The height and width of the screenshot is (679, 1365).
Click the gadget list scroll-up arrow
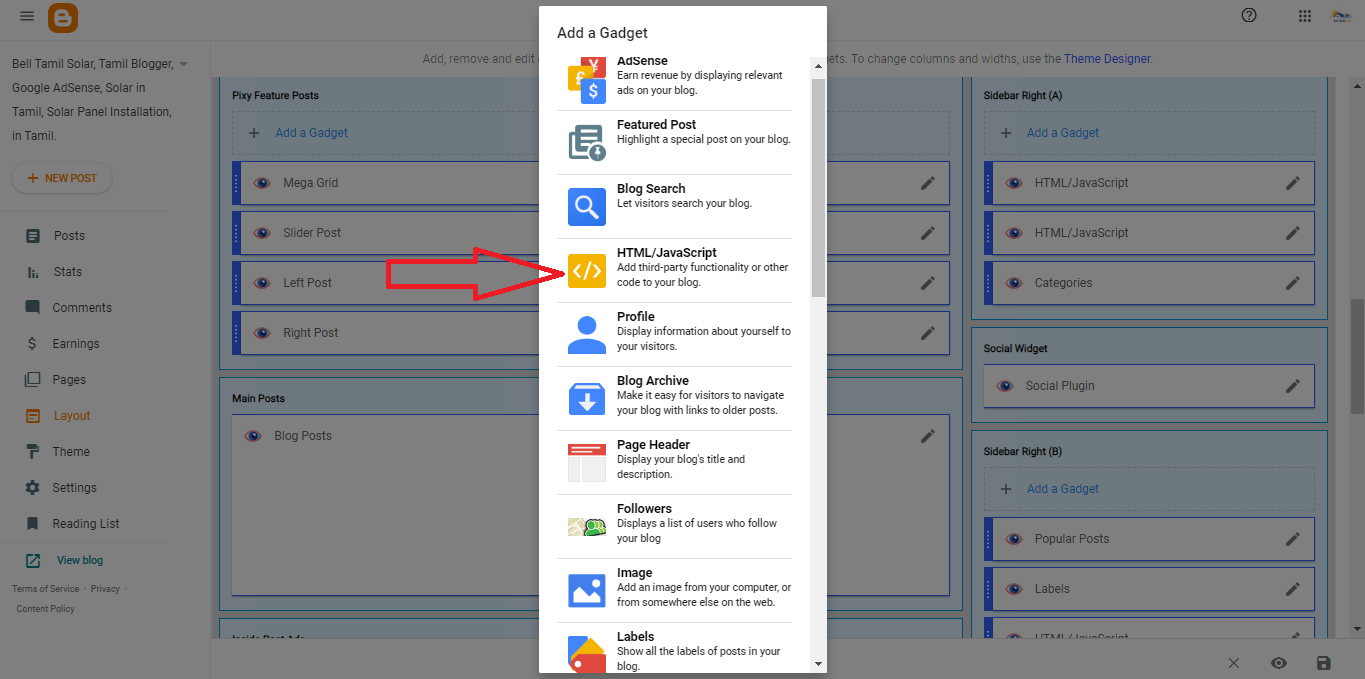tap(818, 67)
